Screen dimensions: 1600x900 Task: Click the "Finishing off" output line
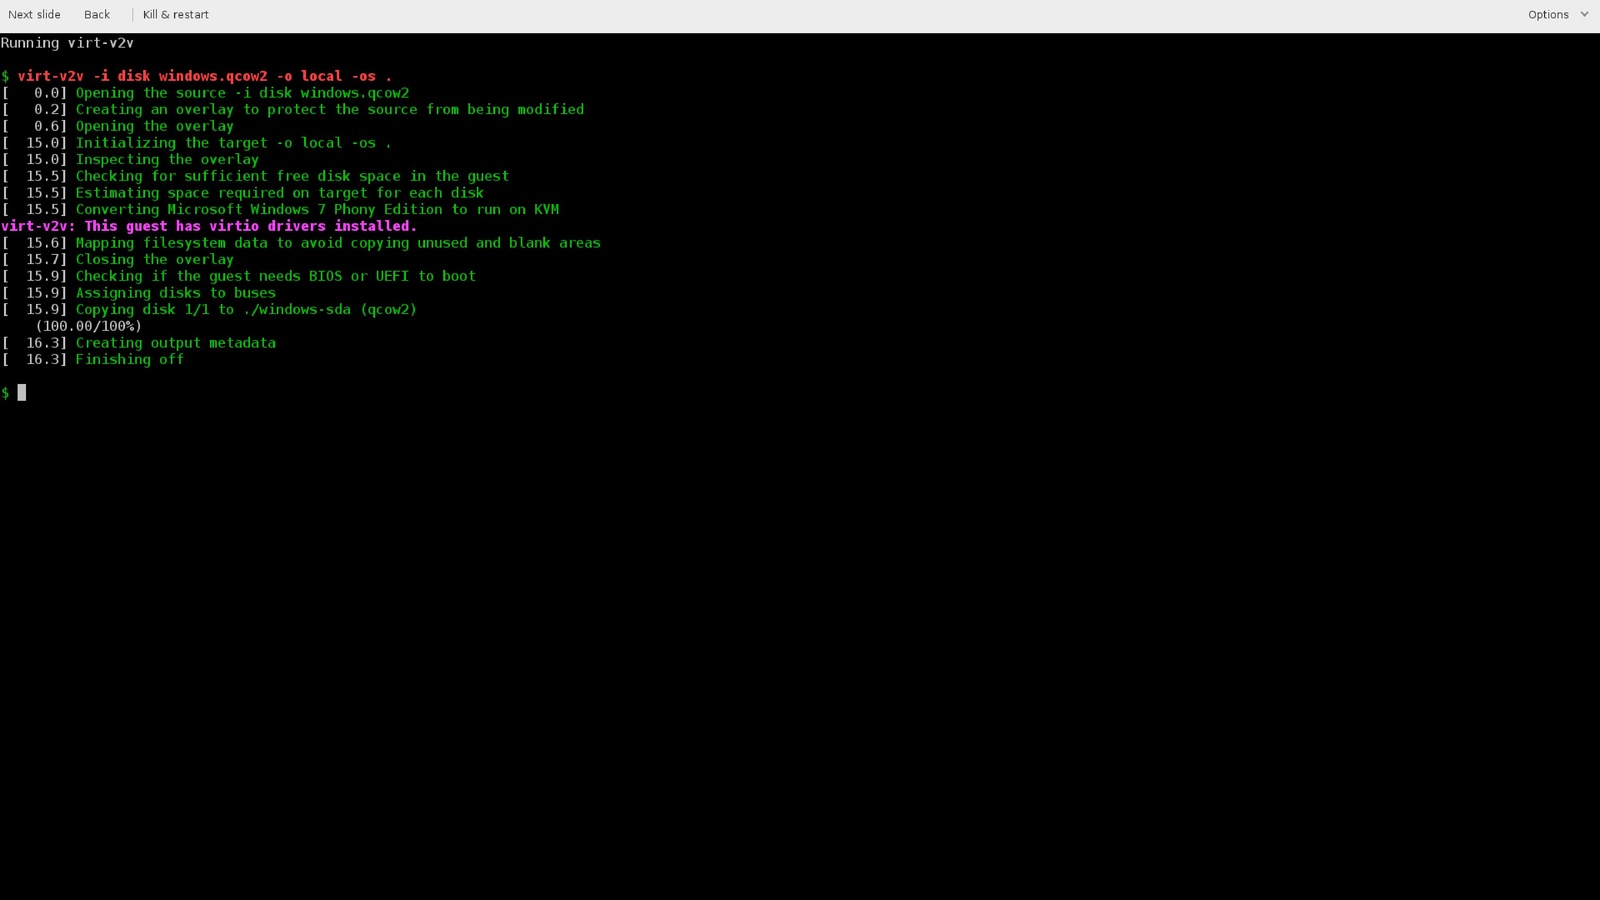point(129,360)
